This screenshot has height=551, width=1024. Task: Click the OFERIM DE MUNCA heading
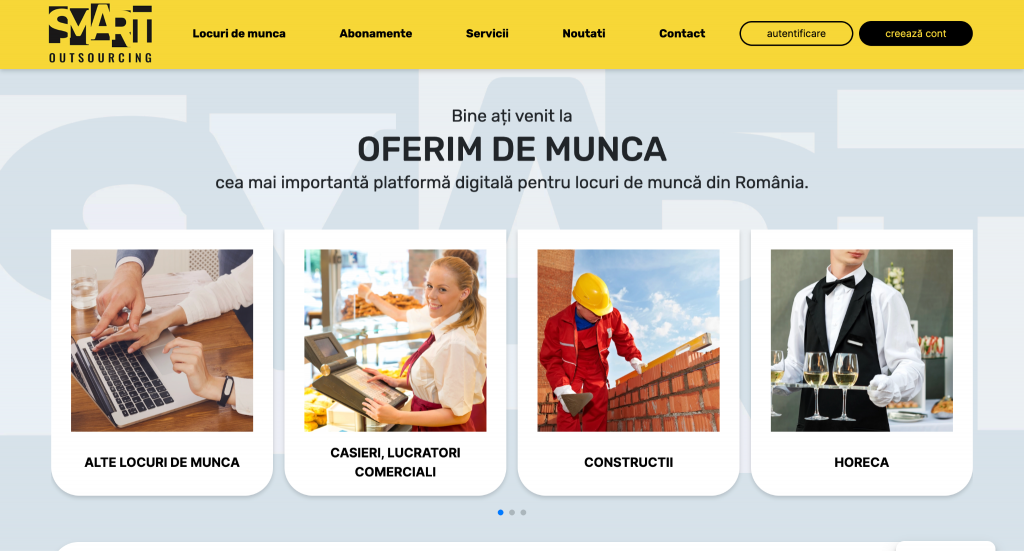click(x=512, y=150)
